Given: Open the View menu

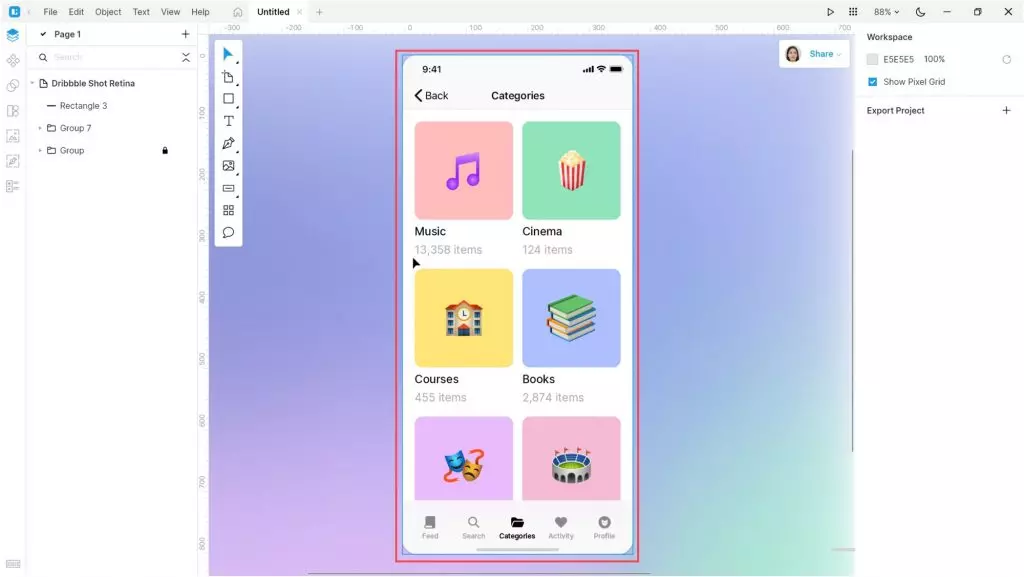Looking at the screenshot, I should (x=170, y=12).
